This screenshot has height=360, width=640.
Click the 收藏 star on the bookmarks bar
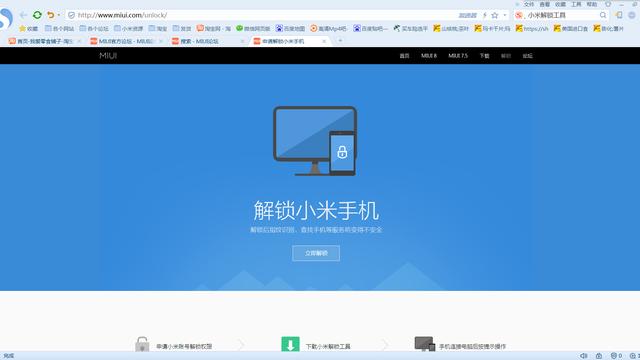coord(28,29)
